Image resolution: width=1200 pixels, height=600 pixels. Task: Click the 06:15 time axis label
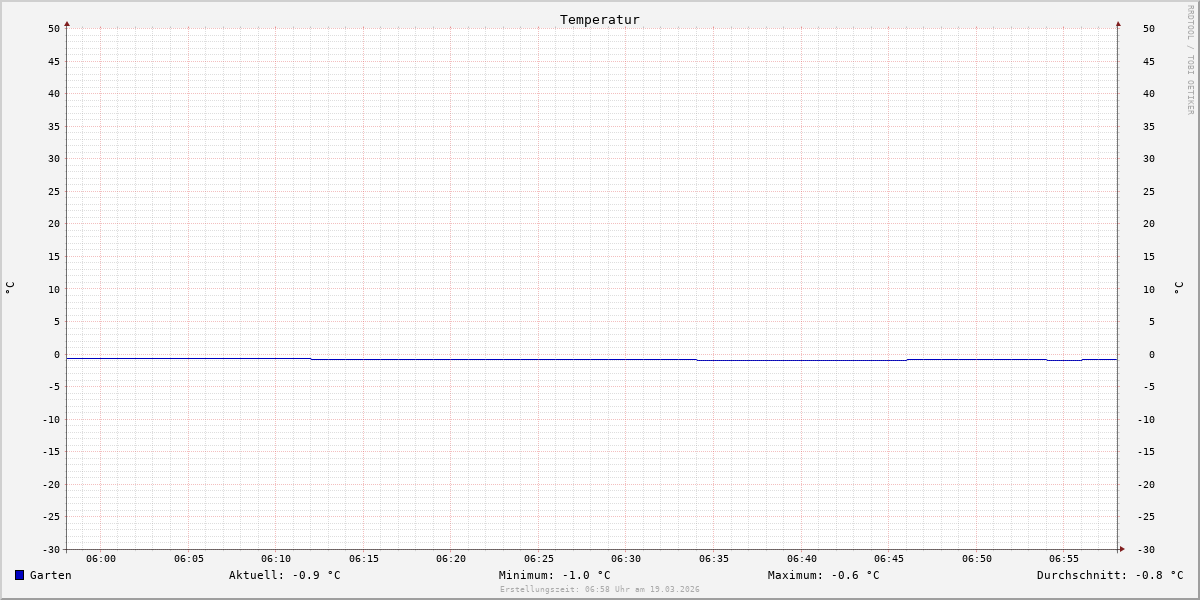[x=364, y=559]
